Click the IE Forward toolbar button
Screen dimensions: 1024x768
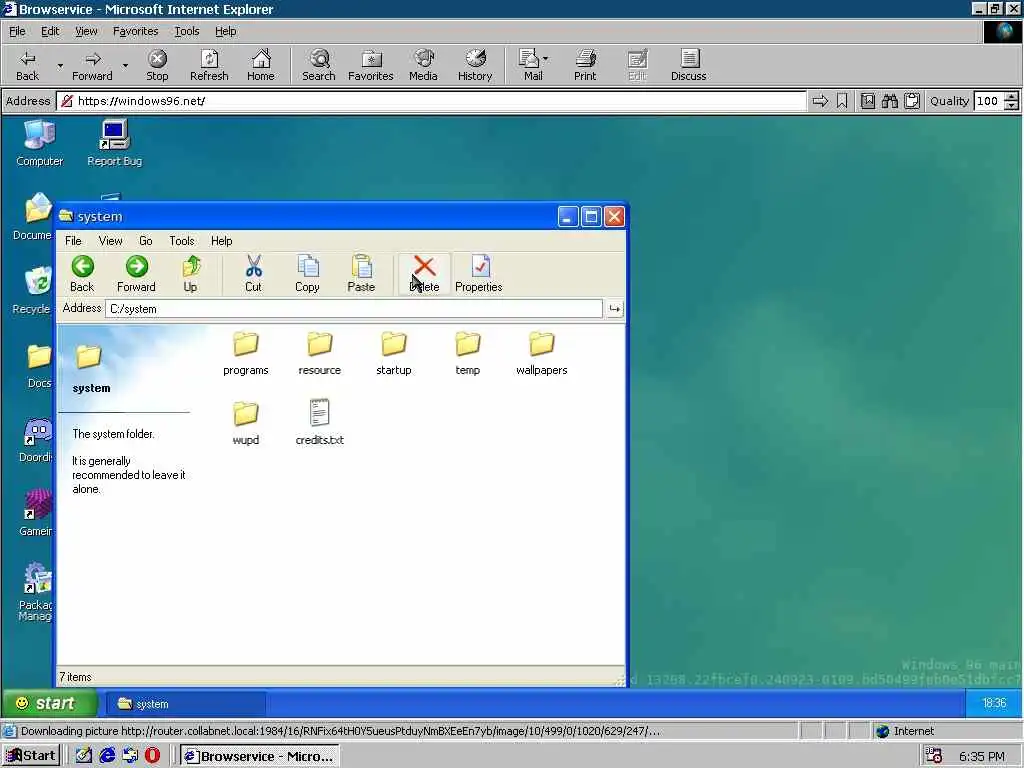tap(92, 65)
